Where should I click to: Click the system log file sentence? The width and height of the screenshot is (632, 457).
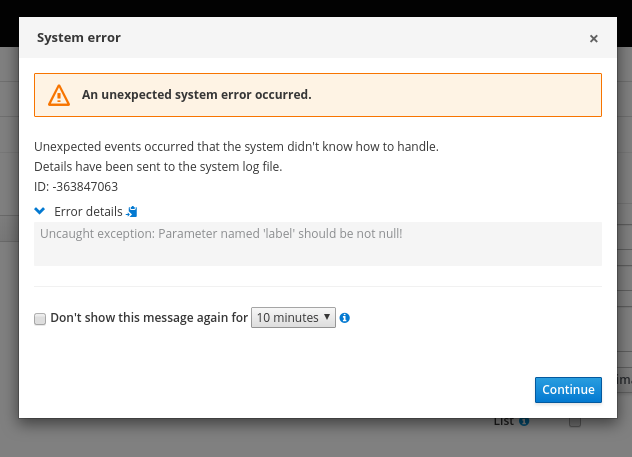coord(158,166)
